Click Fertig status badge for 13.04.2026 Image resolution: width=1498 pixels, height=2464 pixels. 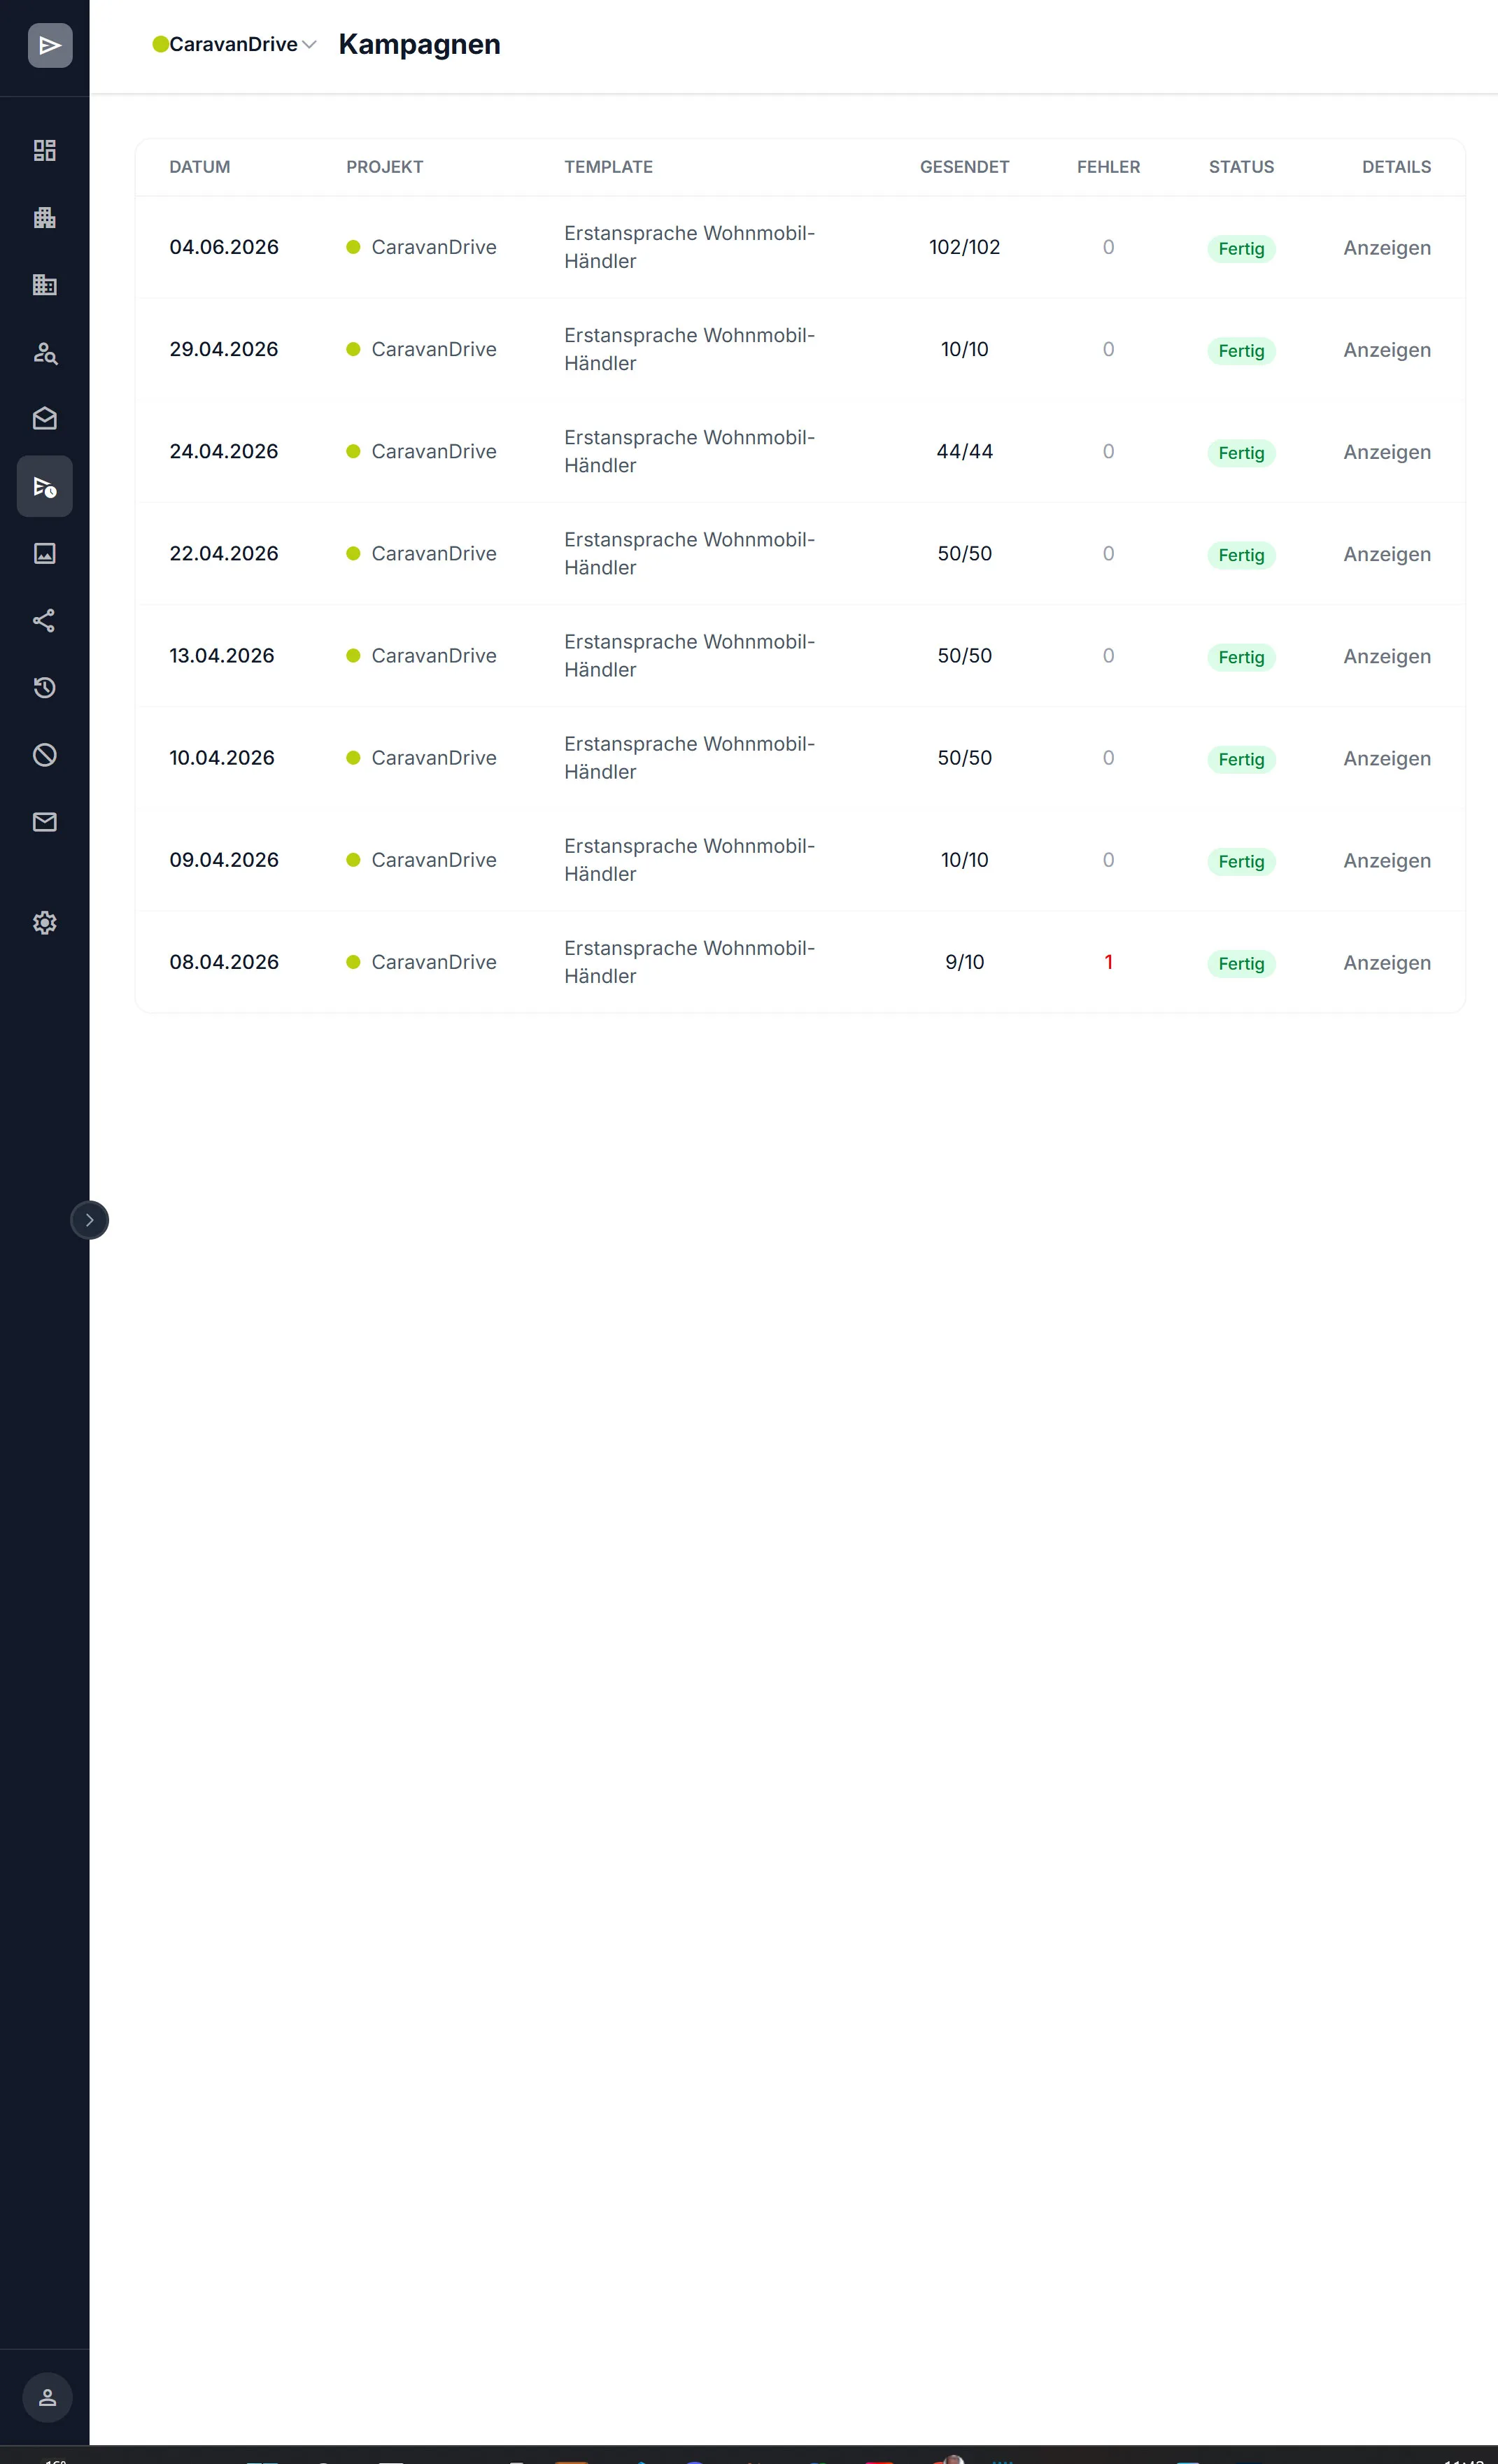1241,657
